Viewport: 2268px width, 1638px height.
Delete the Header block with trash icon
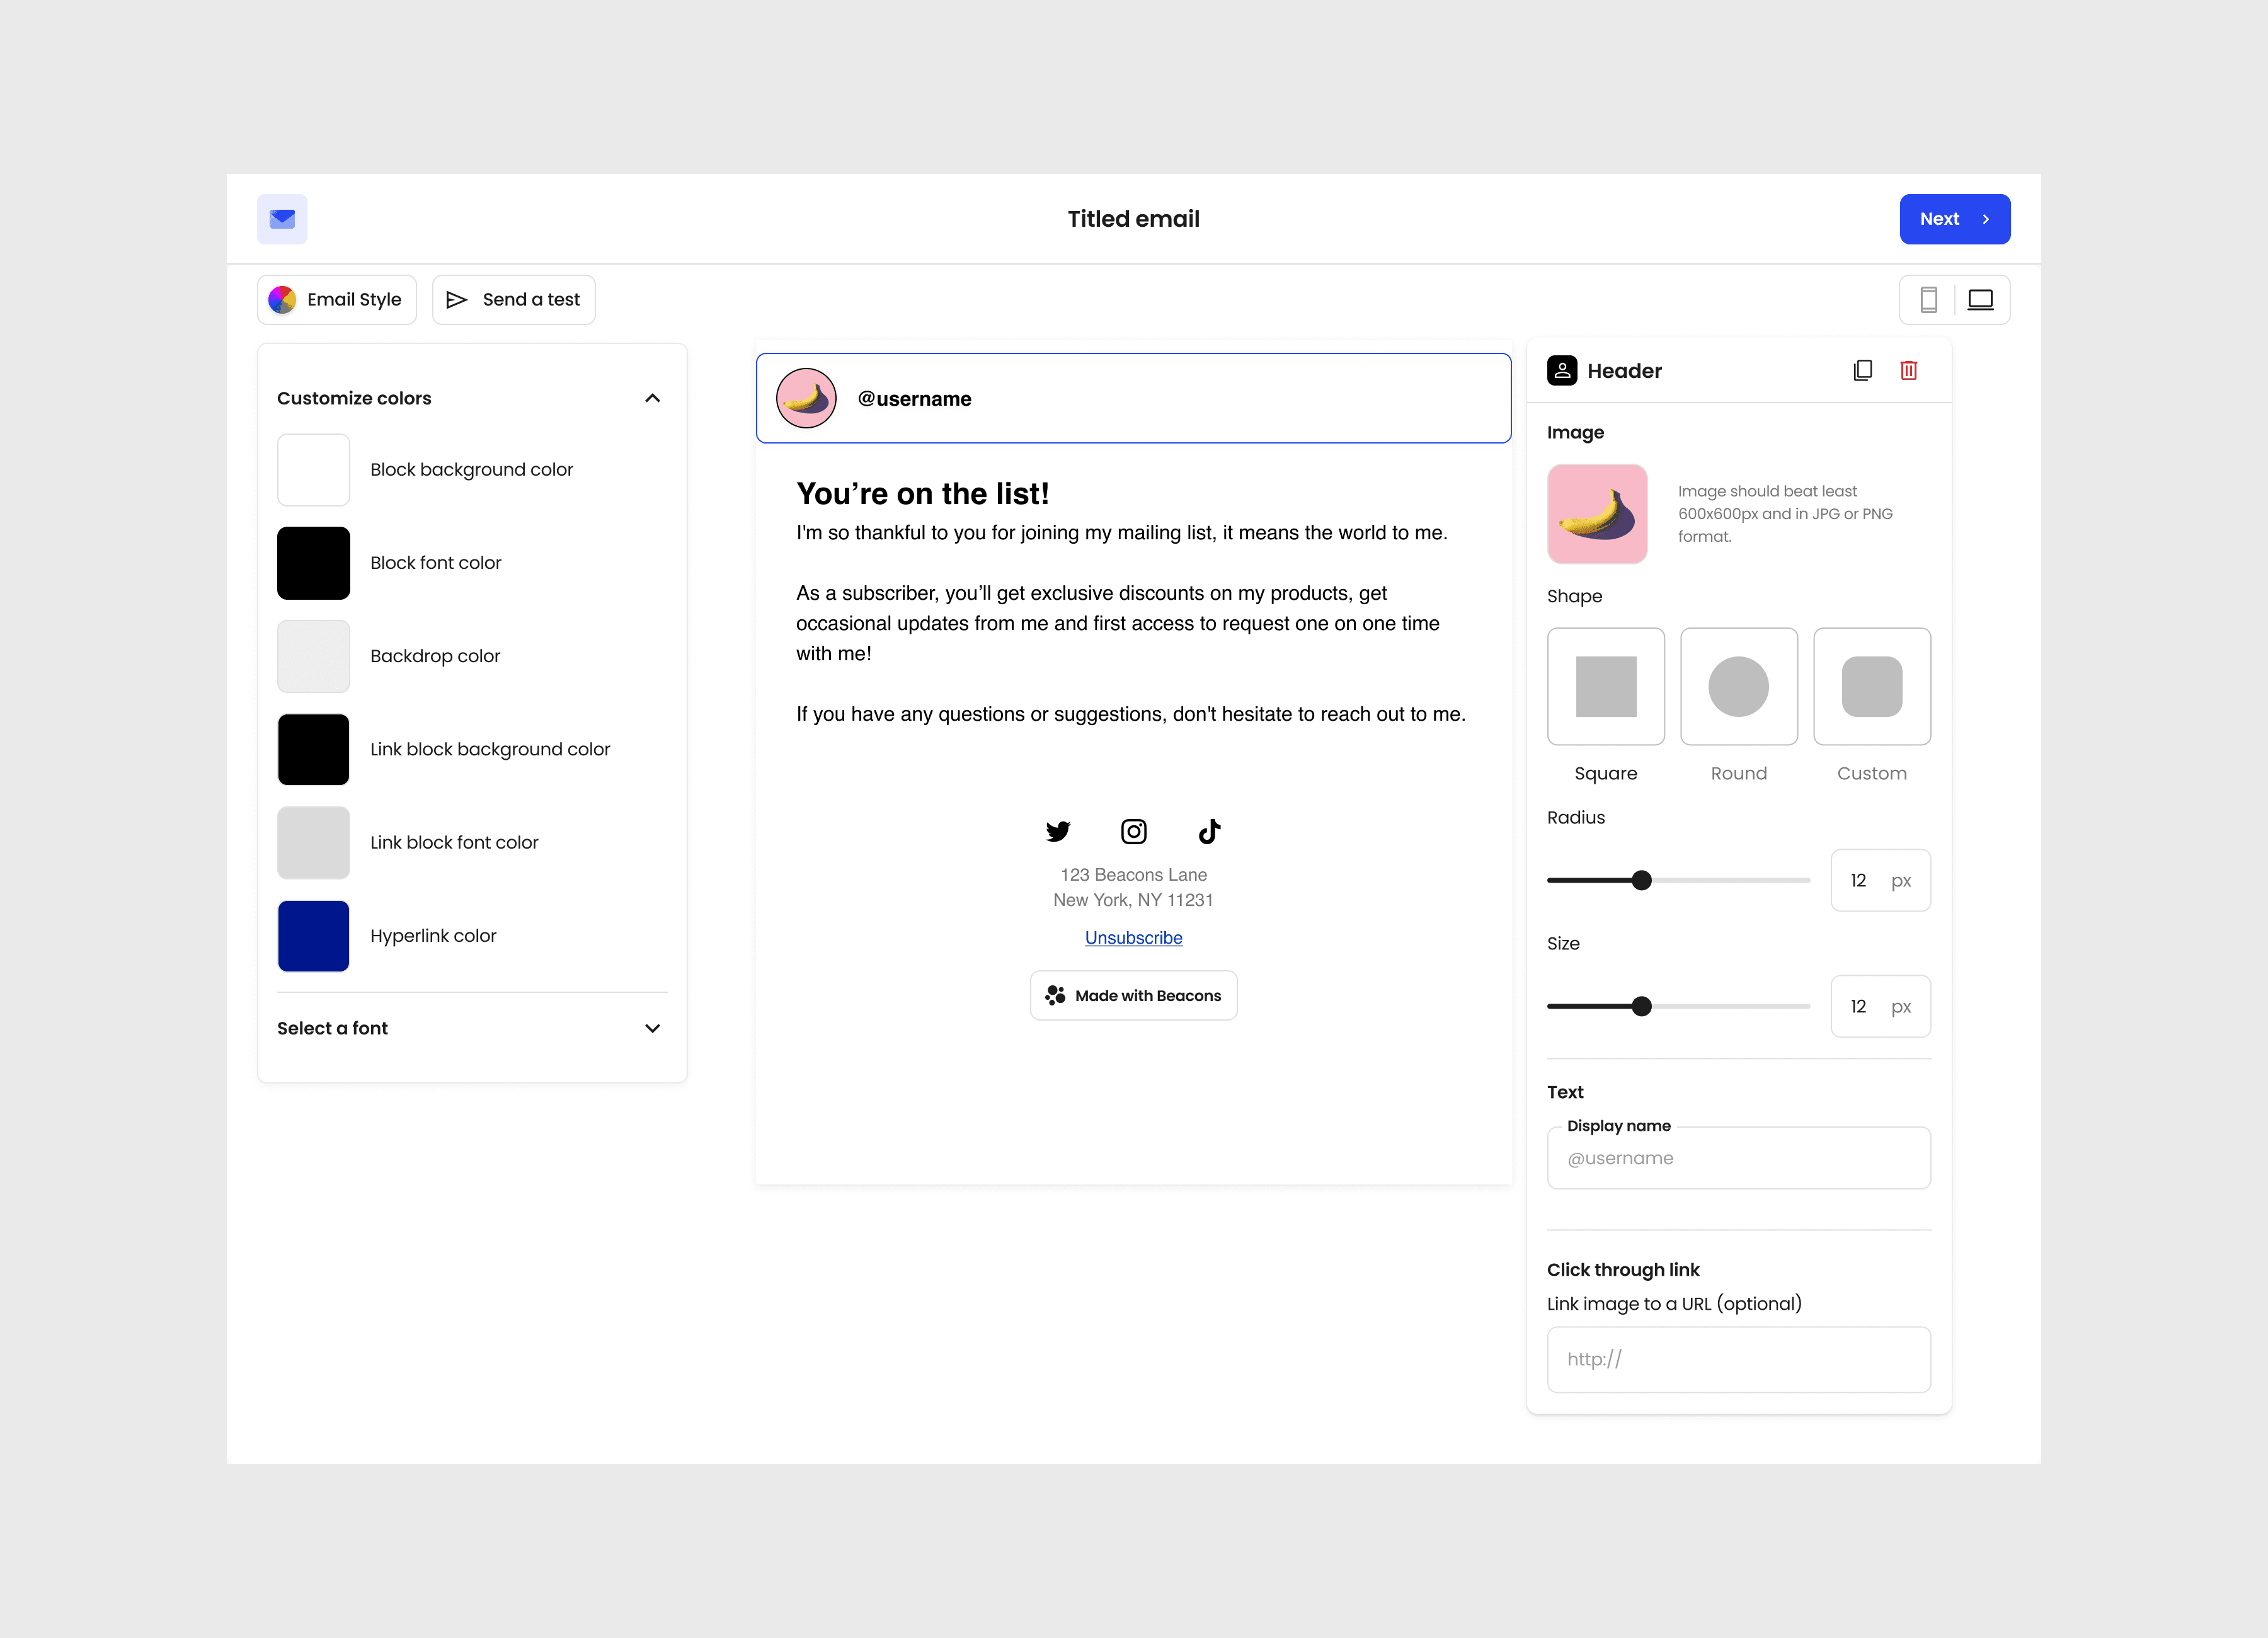pyautogui.click(x=1908, y=370)
